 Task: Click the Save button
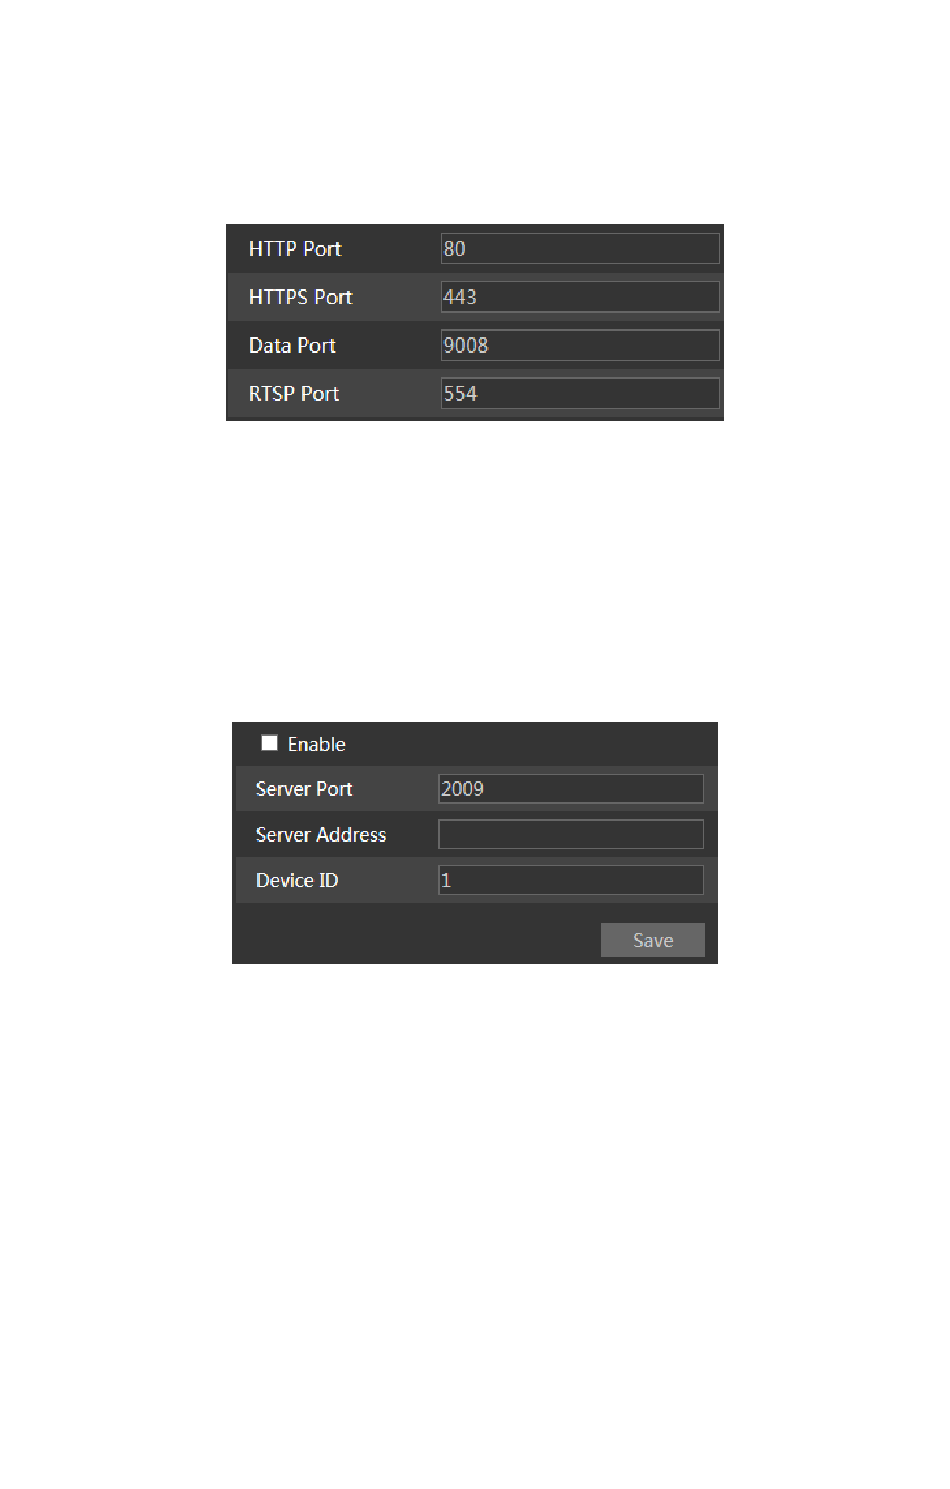653,940
